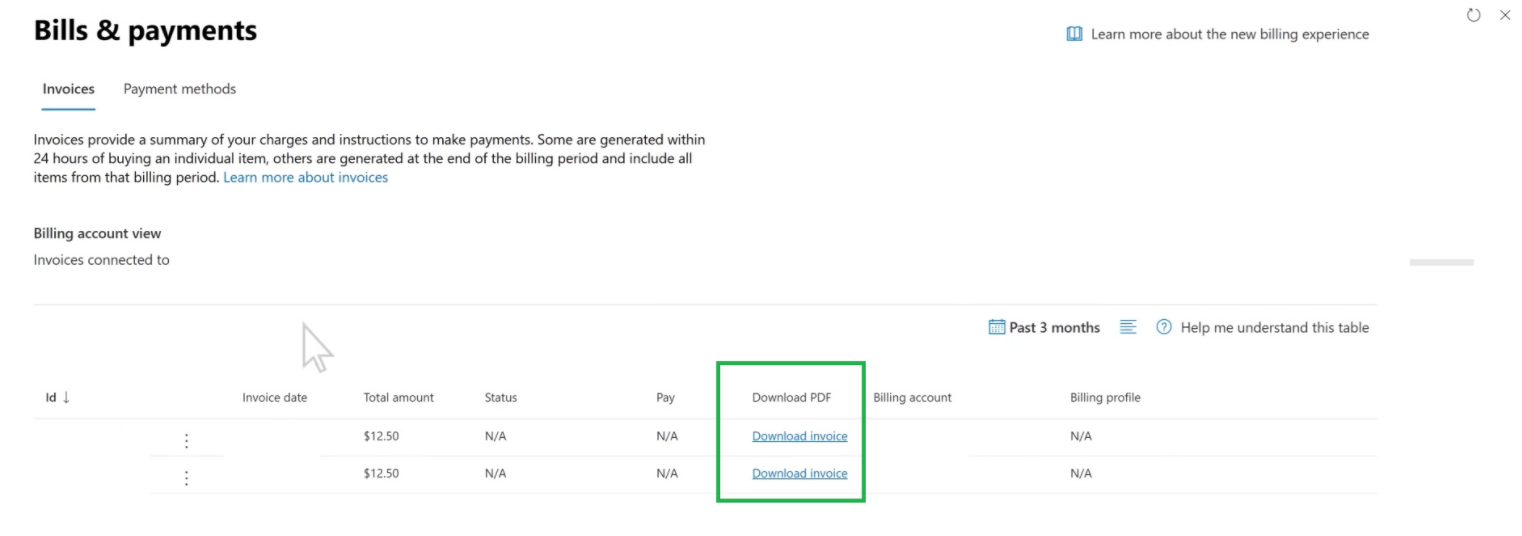1522x536 pixels.
Task: Open more options menu for first invoice row
Action: click(x=186, y=441)
